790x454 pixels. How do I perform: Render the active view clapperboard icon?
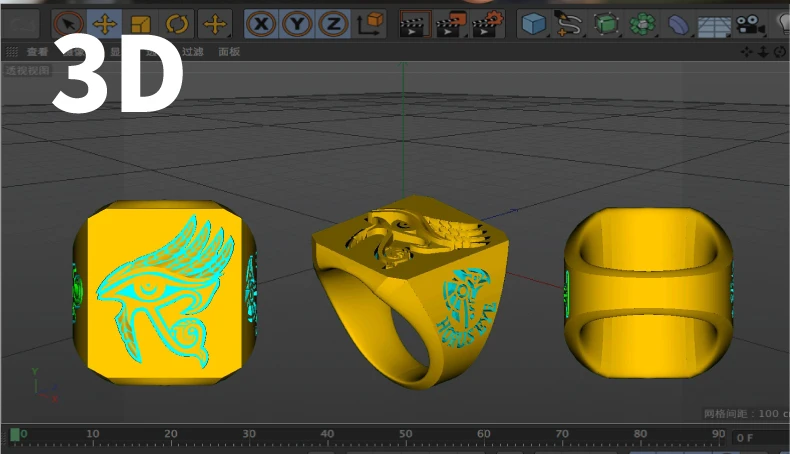point(415,24)
